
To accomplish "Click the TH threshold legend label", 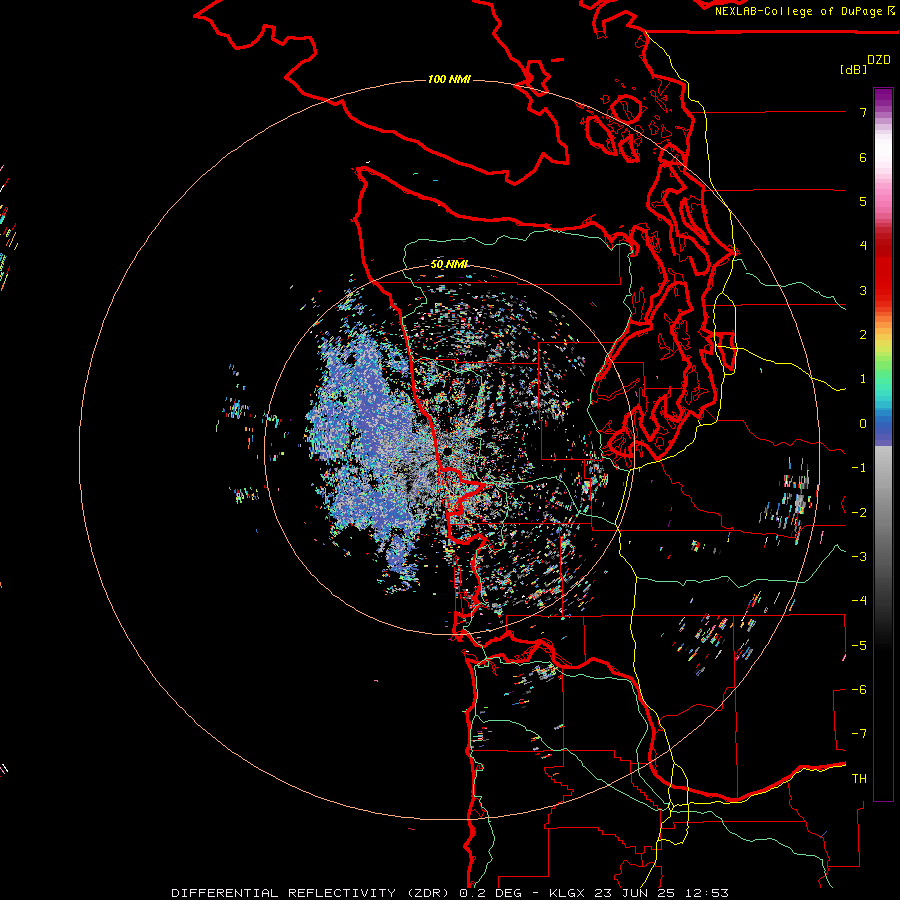I will 859,779.
